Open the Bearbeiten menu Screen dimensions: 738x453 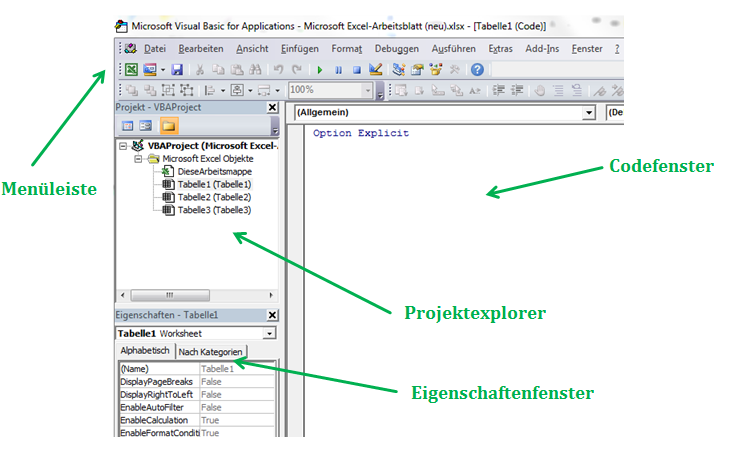point(201,49)
